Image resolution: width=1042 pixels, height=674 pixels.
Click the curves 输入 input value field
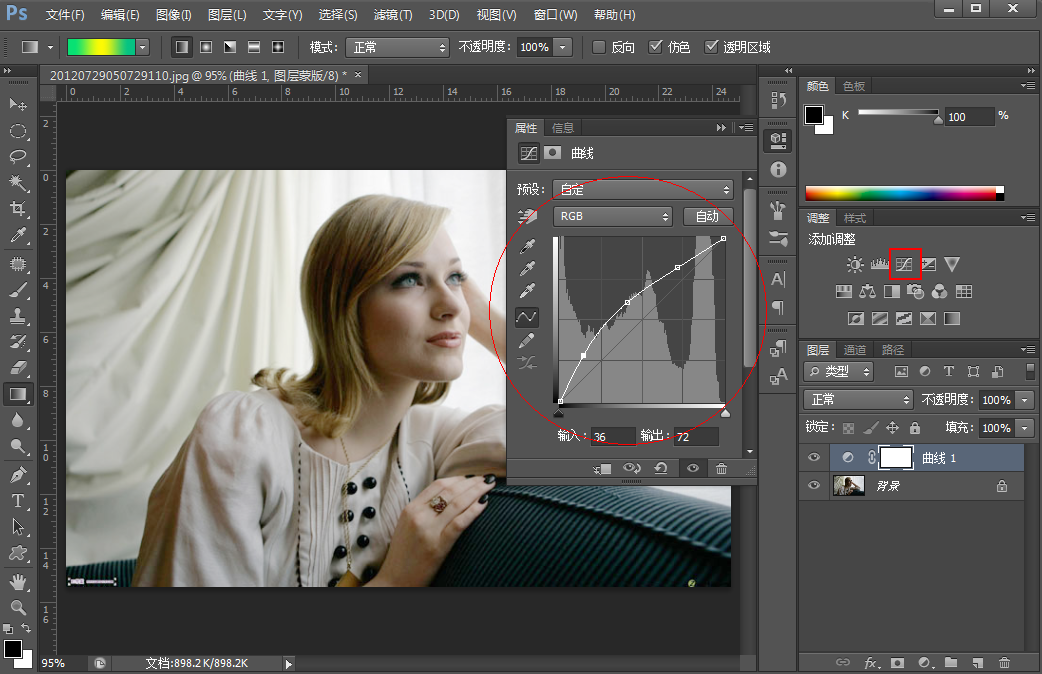tap(613, 437)
